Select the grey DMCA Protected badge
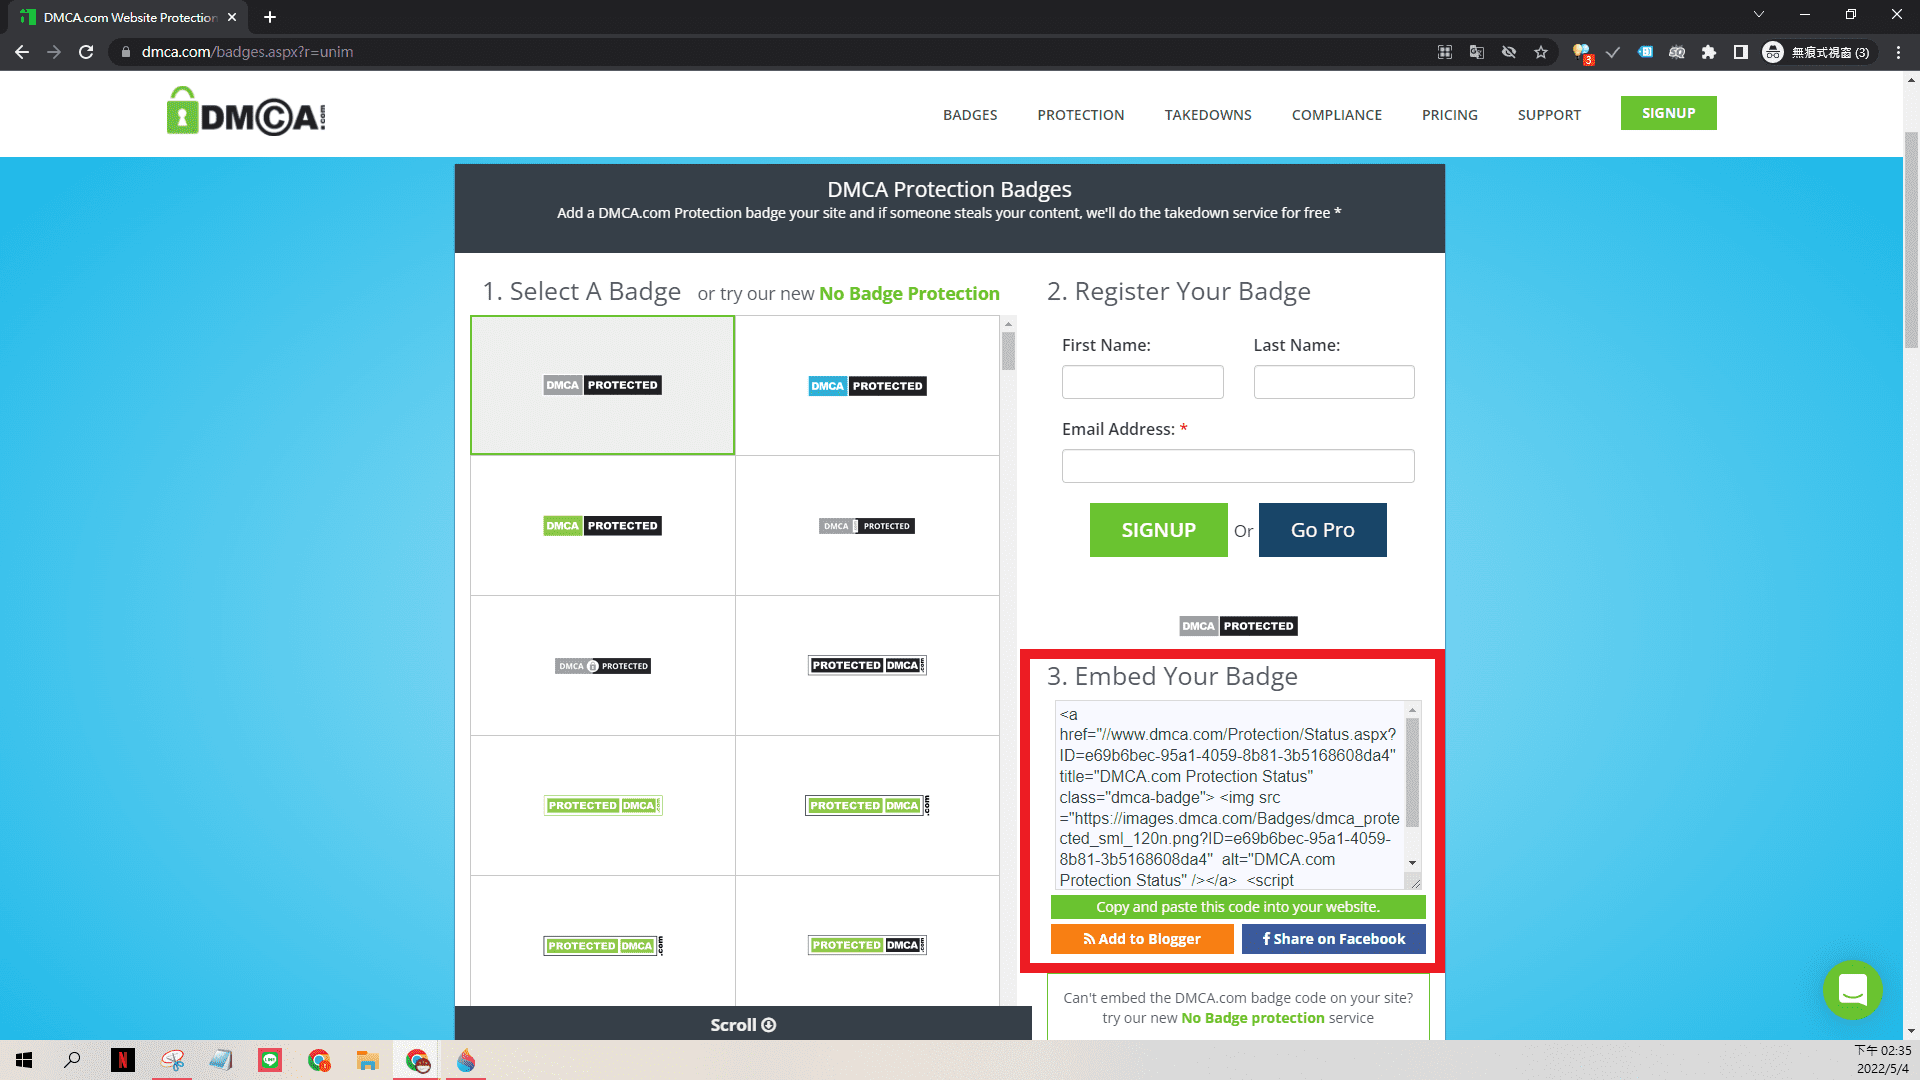This screenshot has width=1920, height=1080. coord(602,385)
